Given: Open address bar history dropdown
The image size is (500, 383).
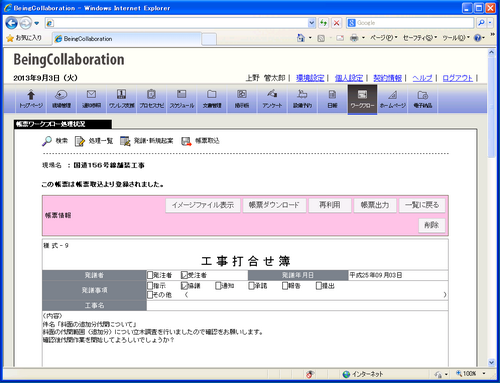Looking at the screenshot, I should tap(312, 23).
